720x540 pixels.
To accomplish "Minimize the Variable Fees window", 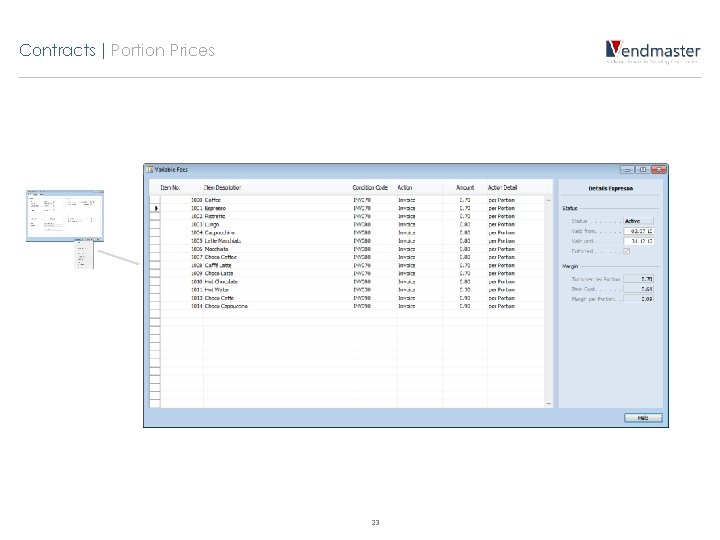I will point(627,169).
